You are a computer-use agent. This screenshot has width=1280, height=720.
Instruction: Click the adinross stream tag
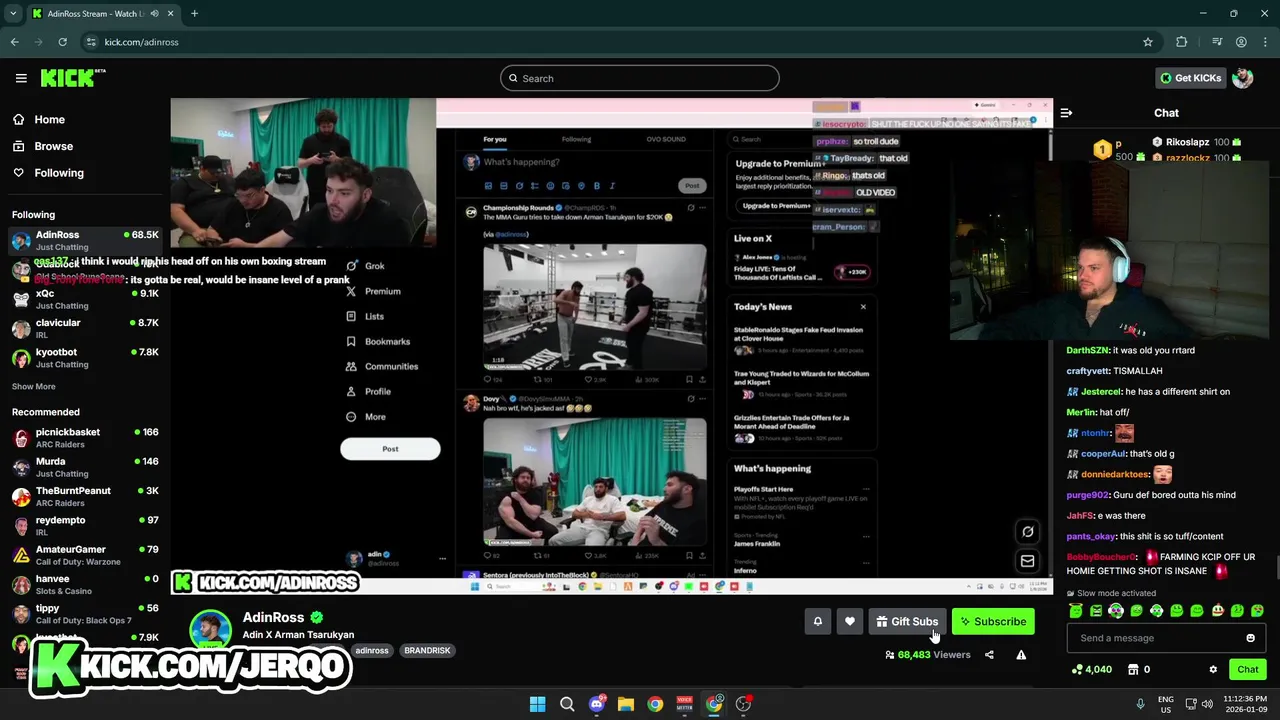coord(372,650)
